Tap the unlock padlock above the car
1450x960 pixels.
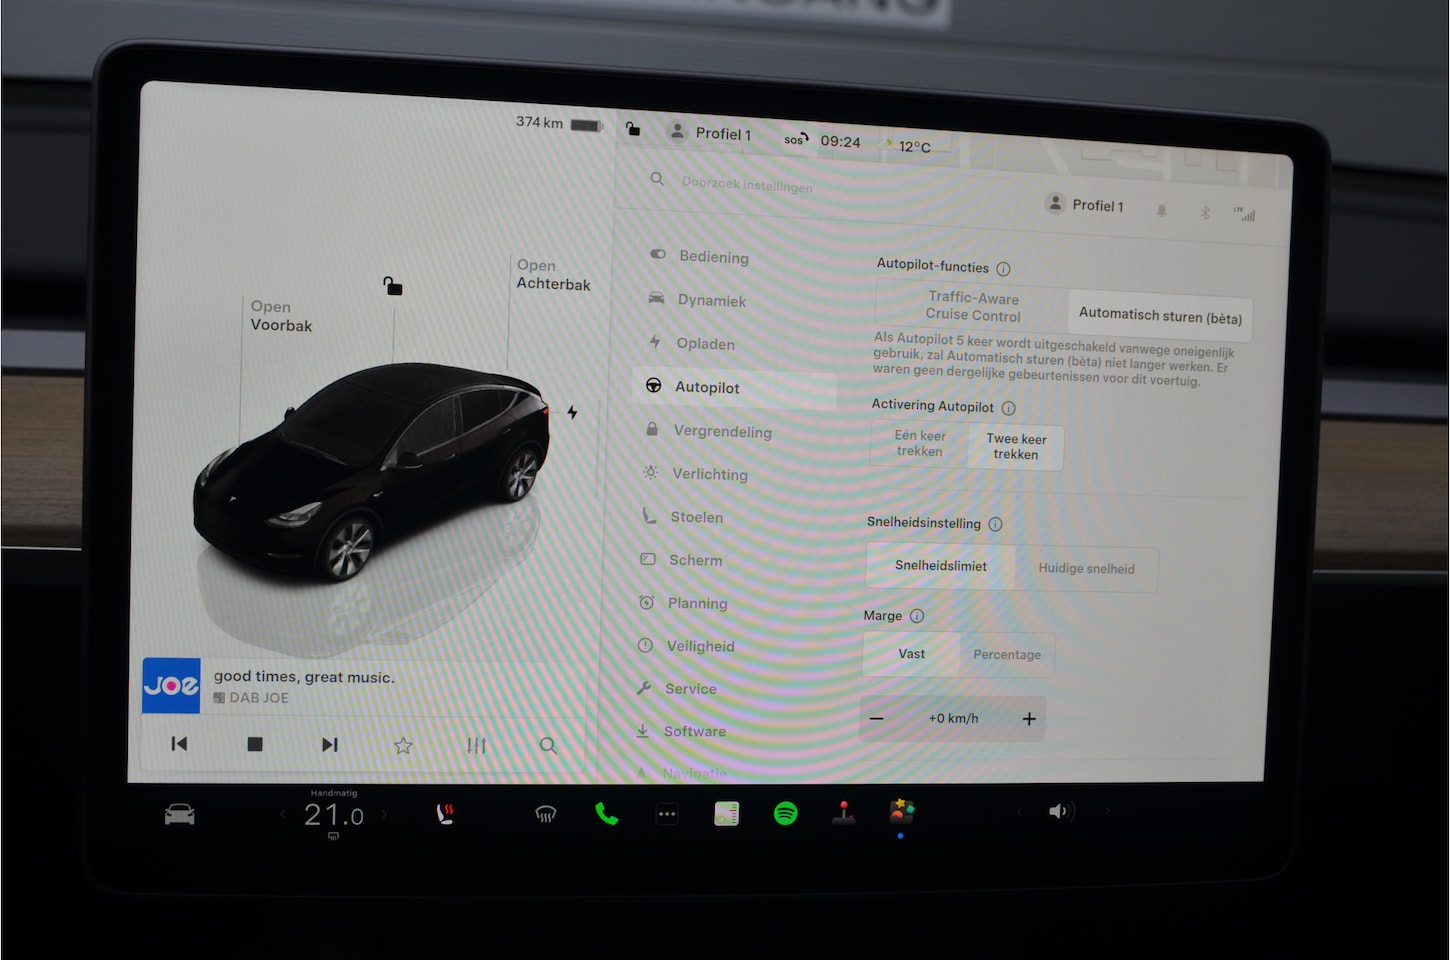(x=393, y=287)
